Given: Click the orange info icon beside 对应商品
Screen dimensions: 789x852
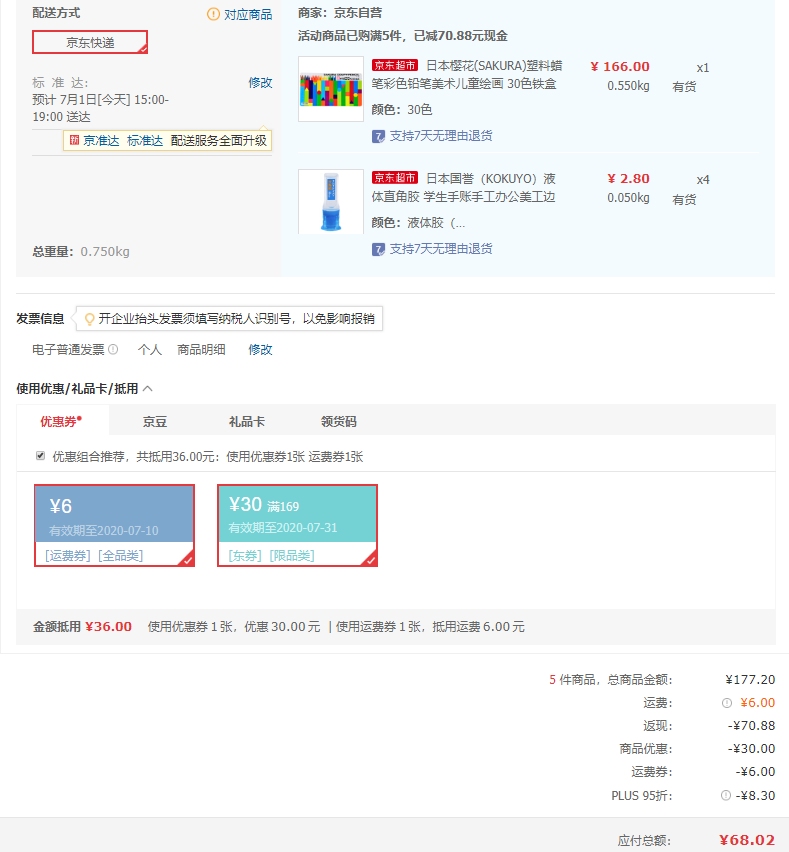Looking at the screenshot, I should [x=213, y=14].
